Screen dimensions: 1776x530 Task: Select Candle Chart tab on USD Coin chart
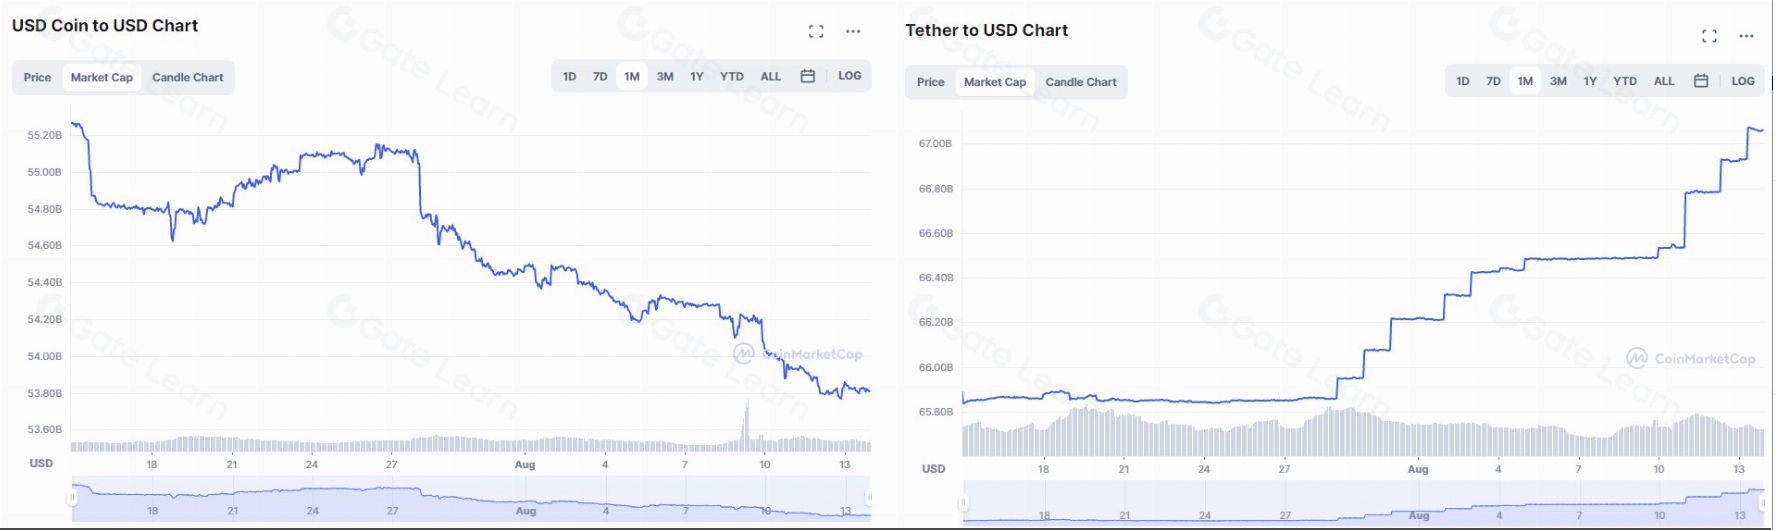[188, 77]
